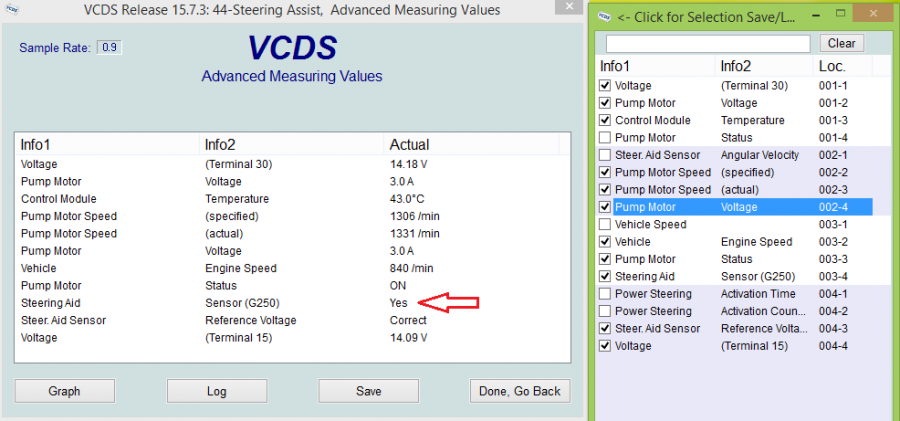
Task: Uncheck Control Module Temperature checkbox
Action: [604, 121]
